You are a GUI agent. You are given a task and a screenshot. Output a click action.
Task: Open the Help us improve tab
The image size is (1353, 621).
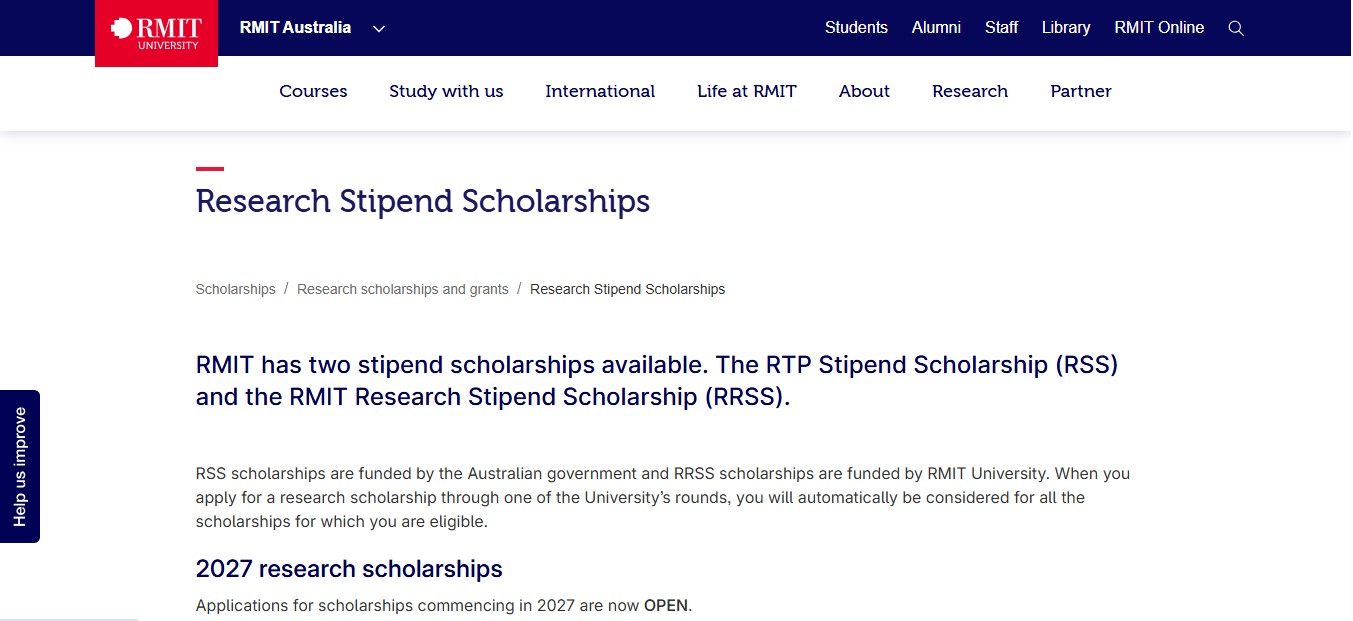pos(20,466)
